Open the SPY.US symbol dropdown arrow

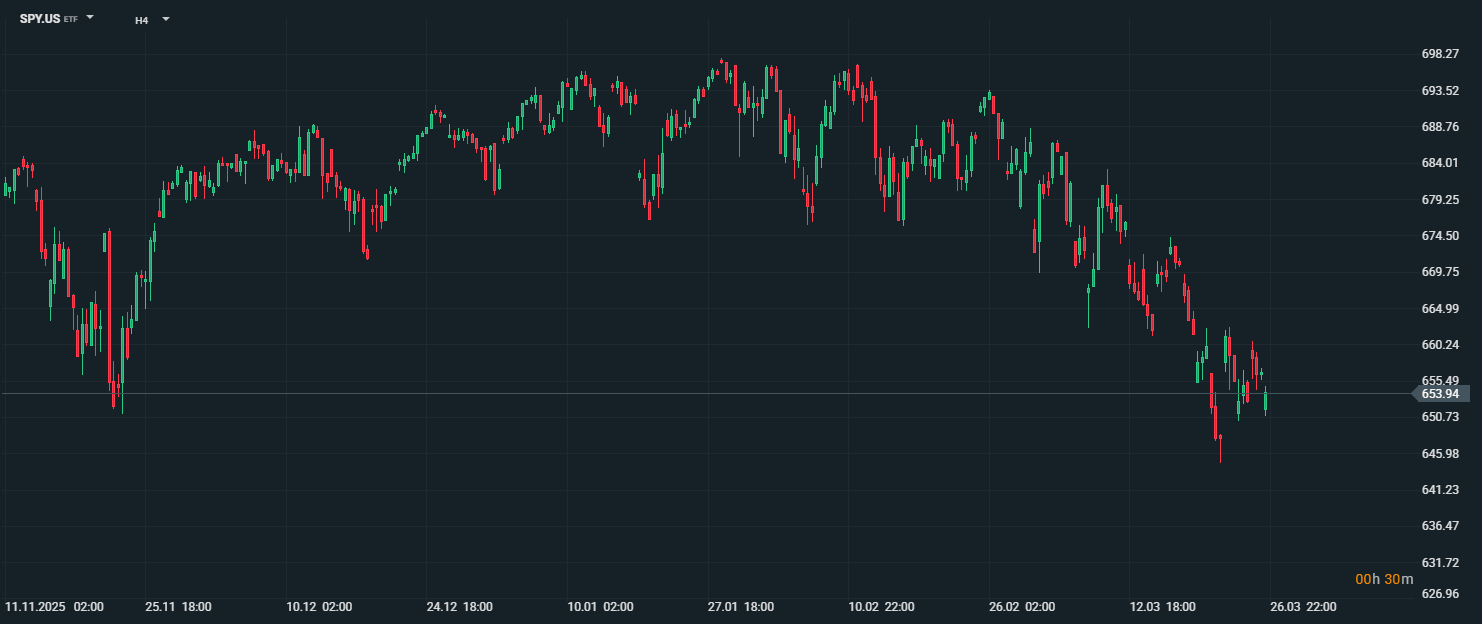click(x=90, y=18)
